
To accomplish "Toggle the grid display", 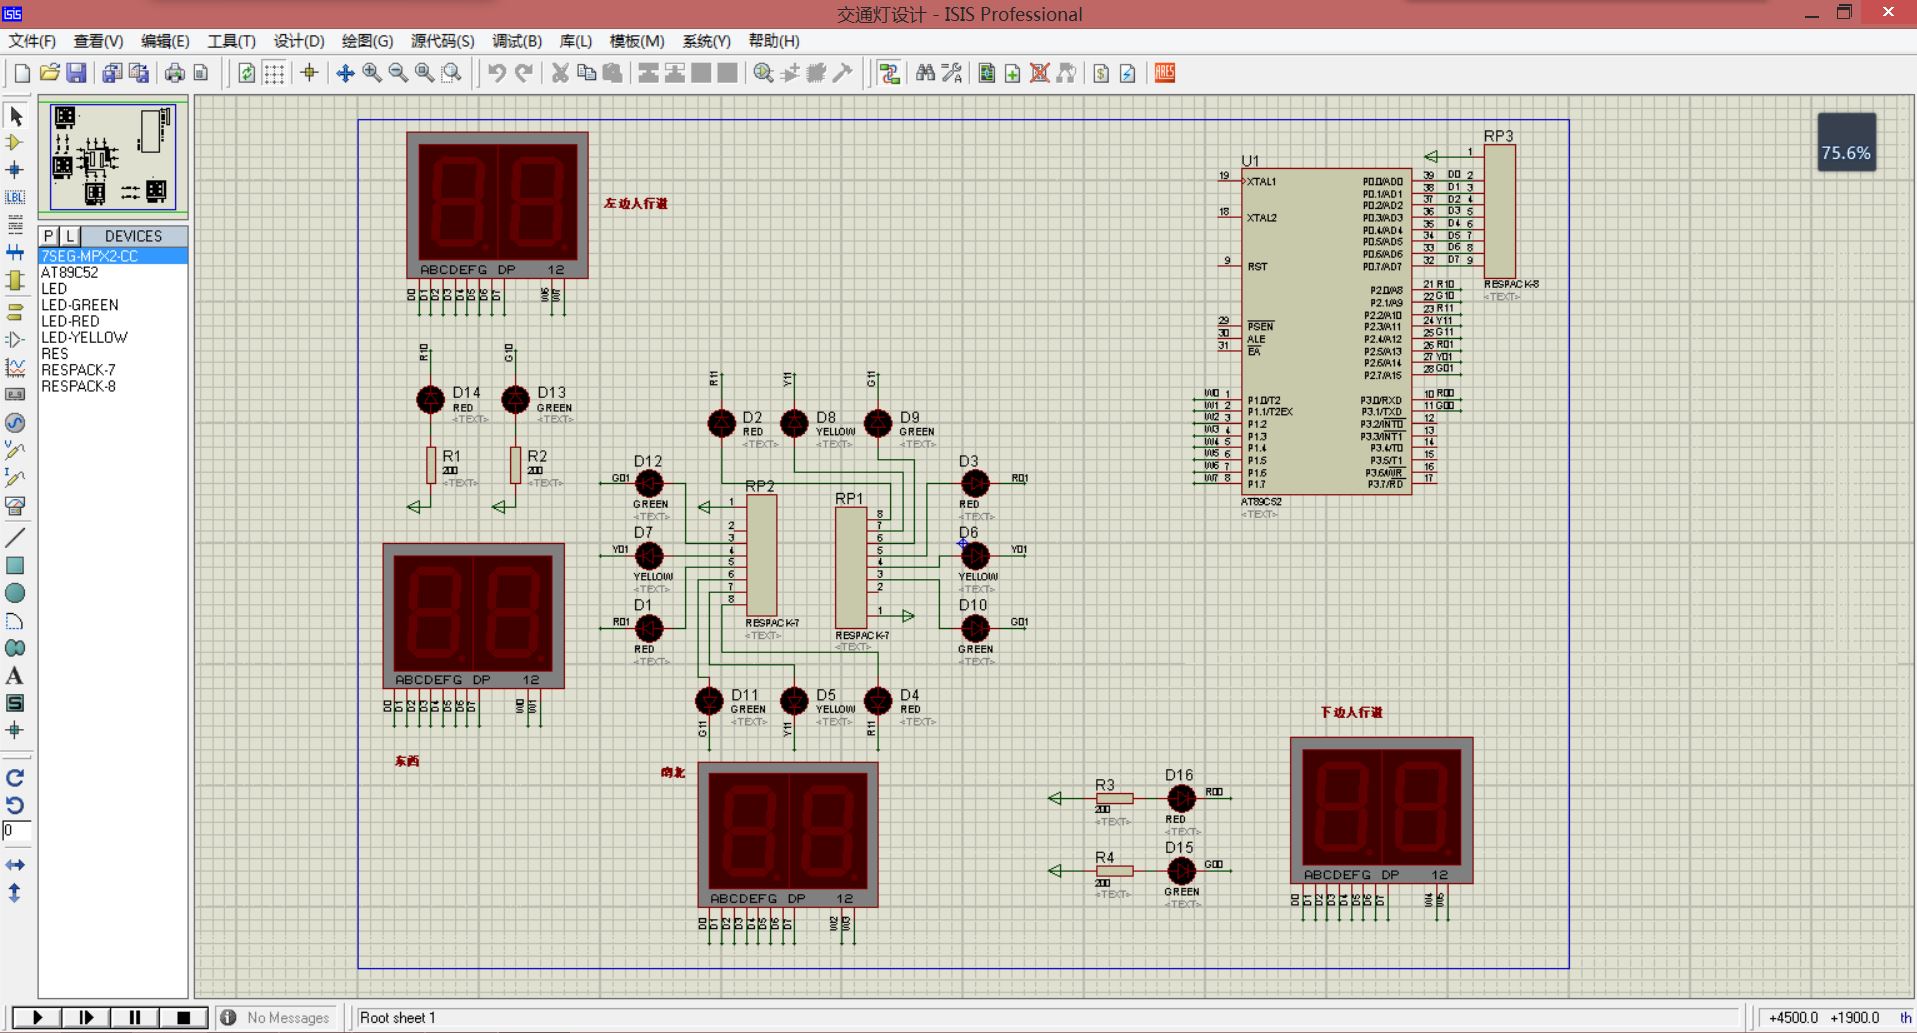I will [x=273, y=73].
